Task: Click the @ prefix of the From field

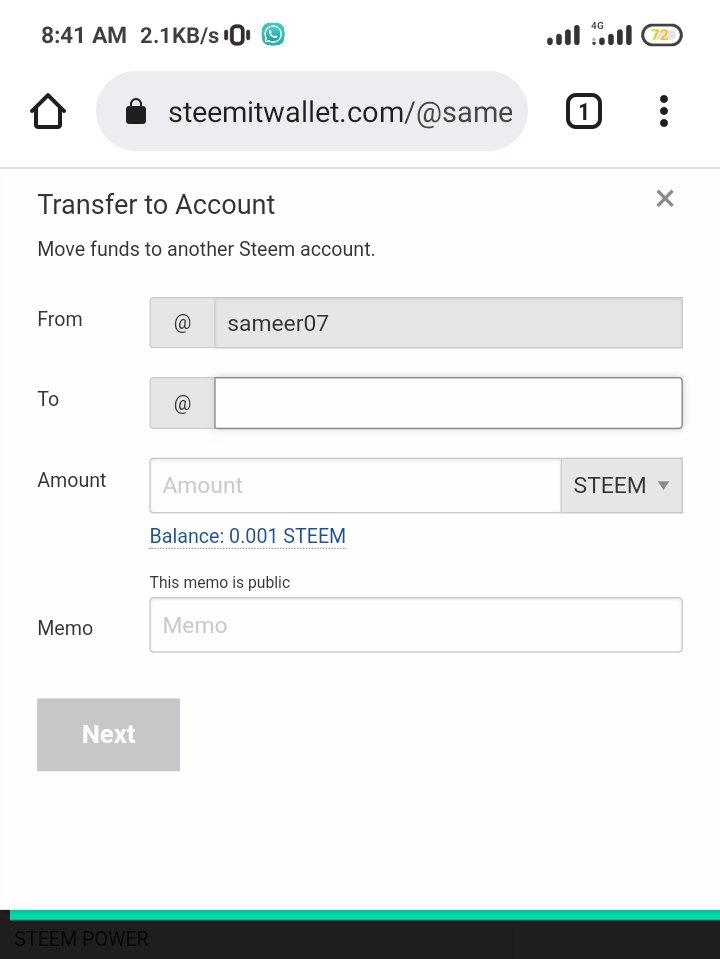Action: pos(182,323)
